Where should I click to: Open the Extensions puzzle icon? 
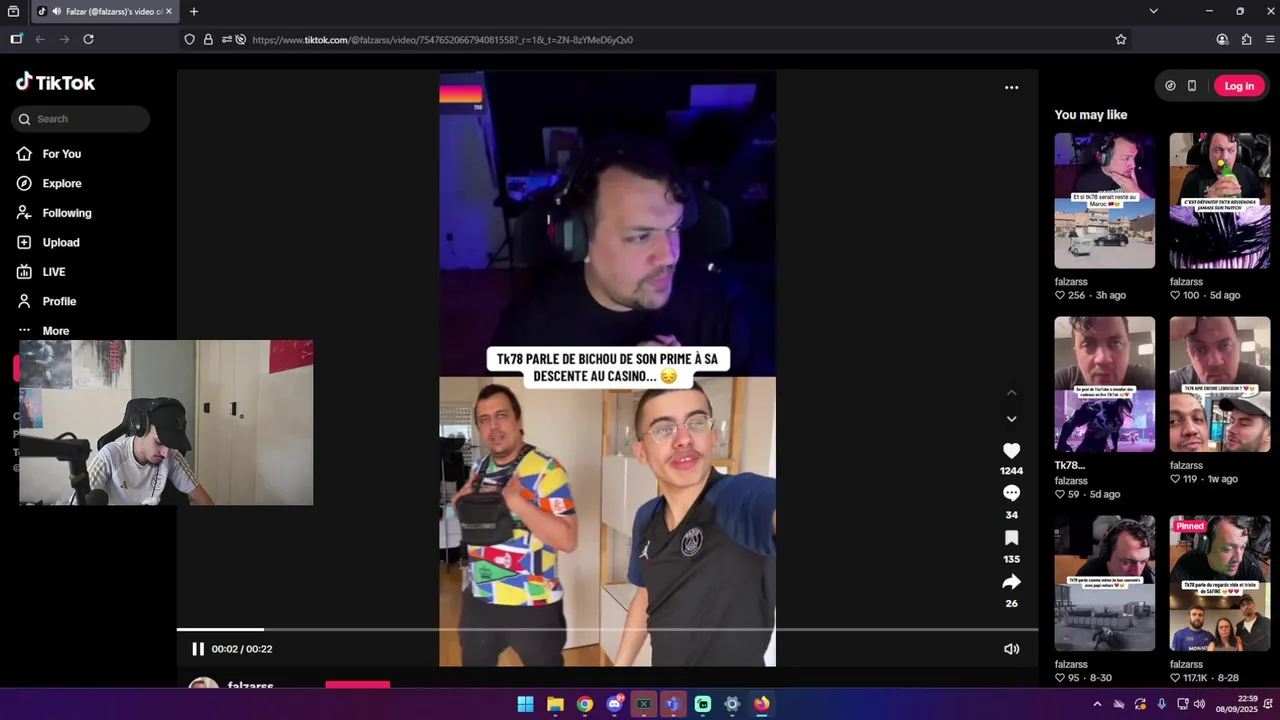point(1246,39)
